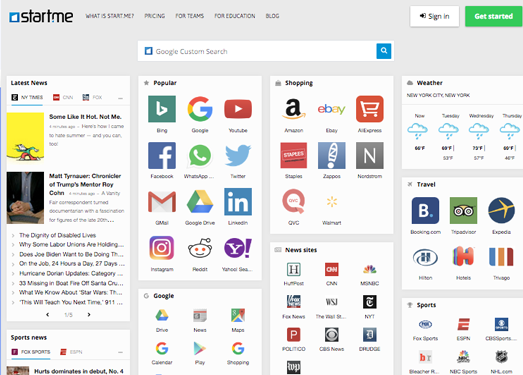
Task: Open What is start.me? menu item
Action: [x=109, y=16]
